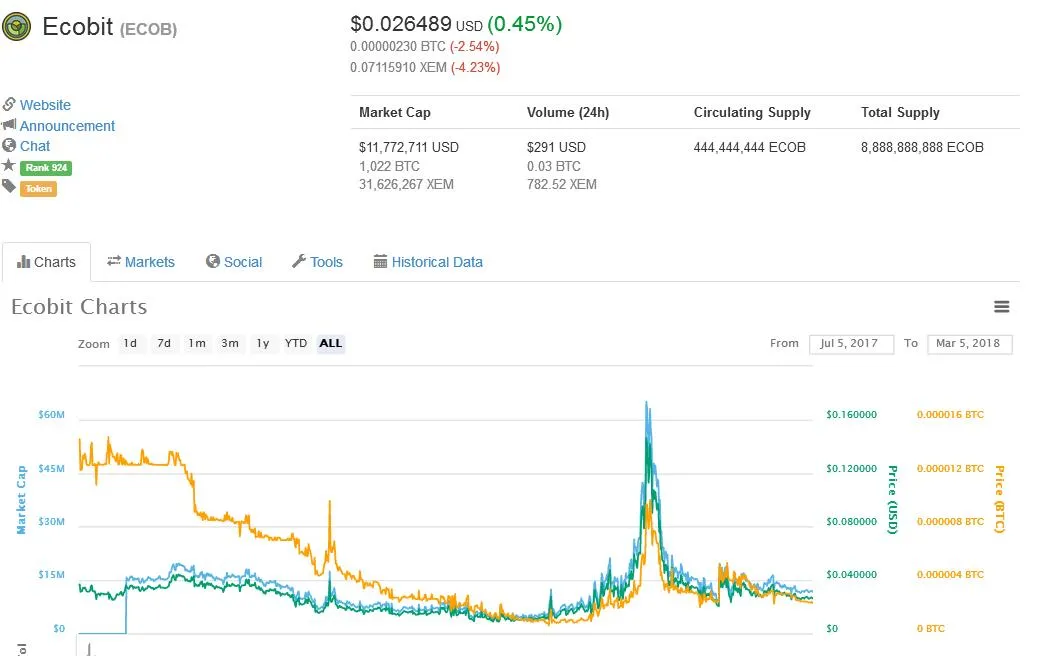Set chart zoom to 1d
The image size is (1038, 656).
pos(130,344)
